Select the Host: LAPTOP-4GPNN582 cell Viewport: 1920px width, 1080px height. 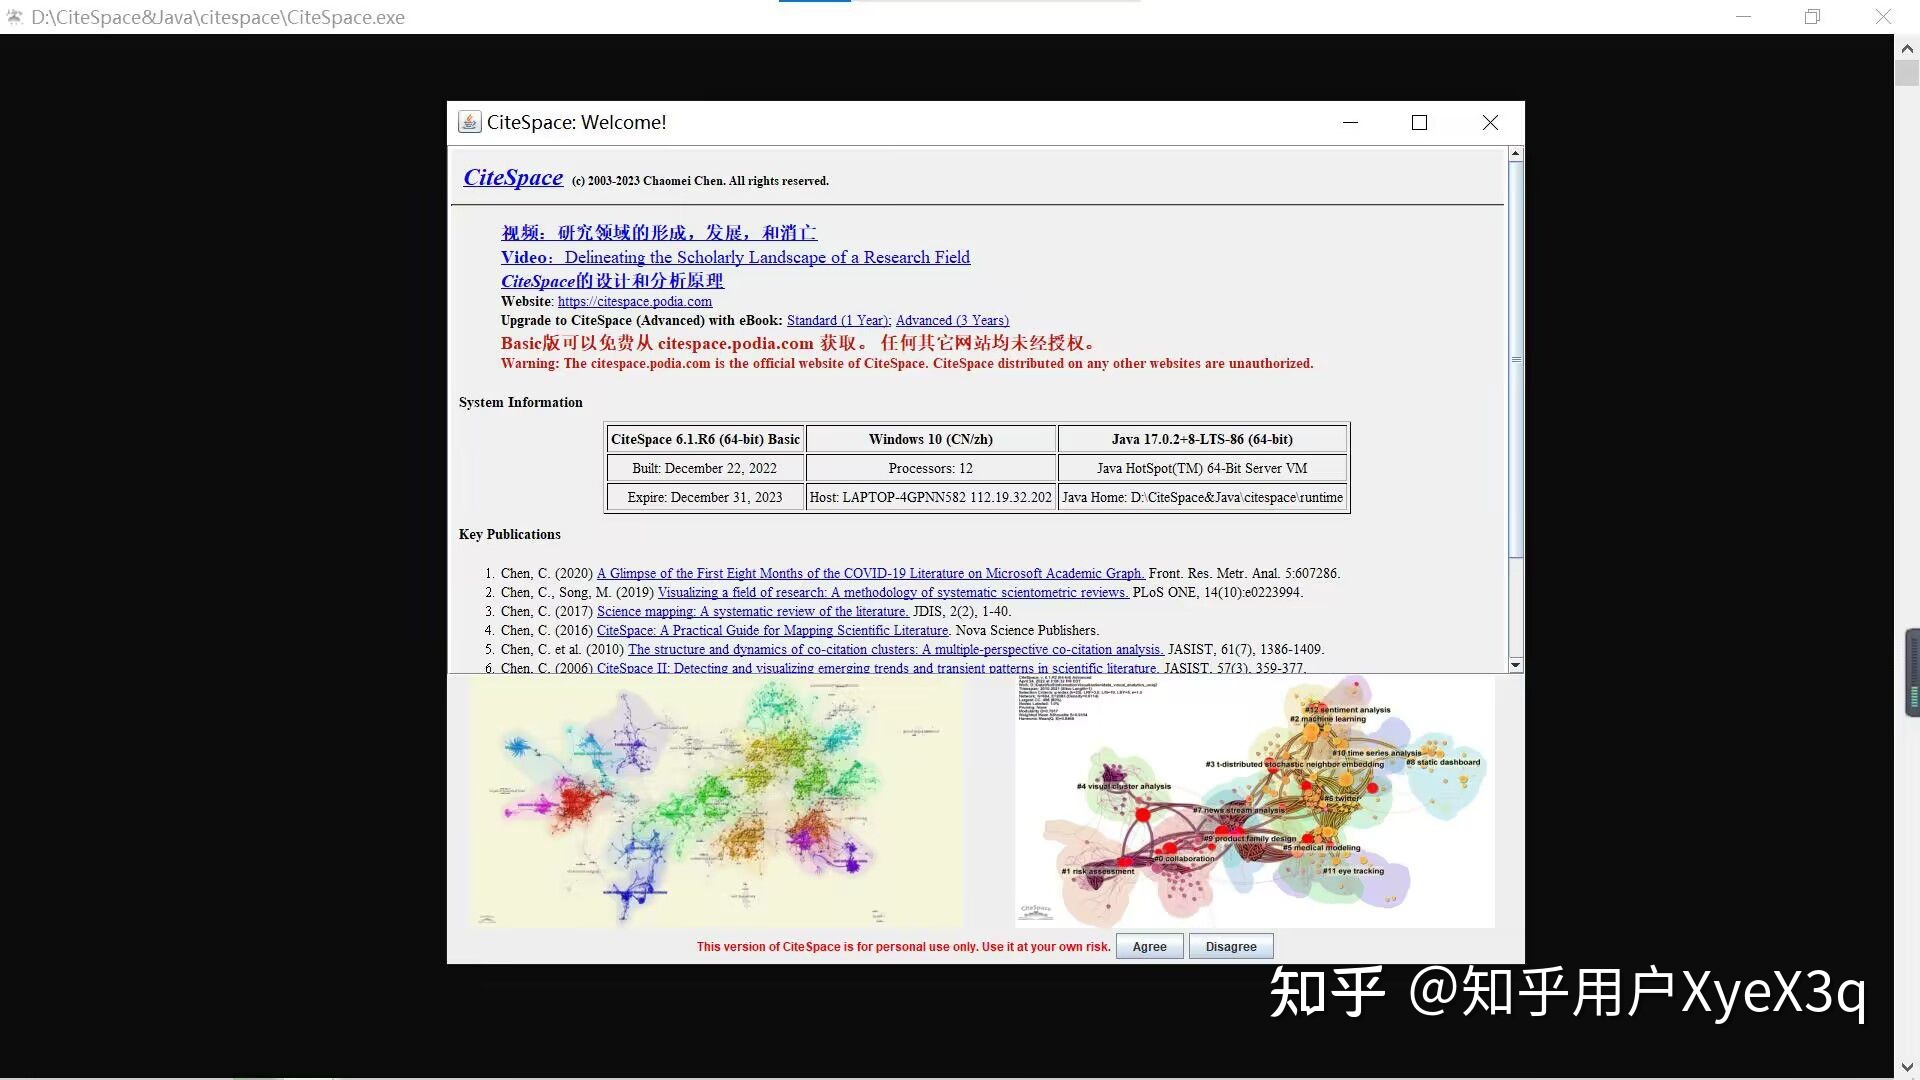tap(931, 497)
